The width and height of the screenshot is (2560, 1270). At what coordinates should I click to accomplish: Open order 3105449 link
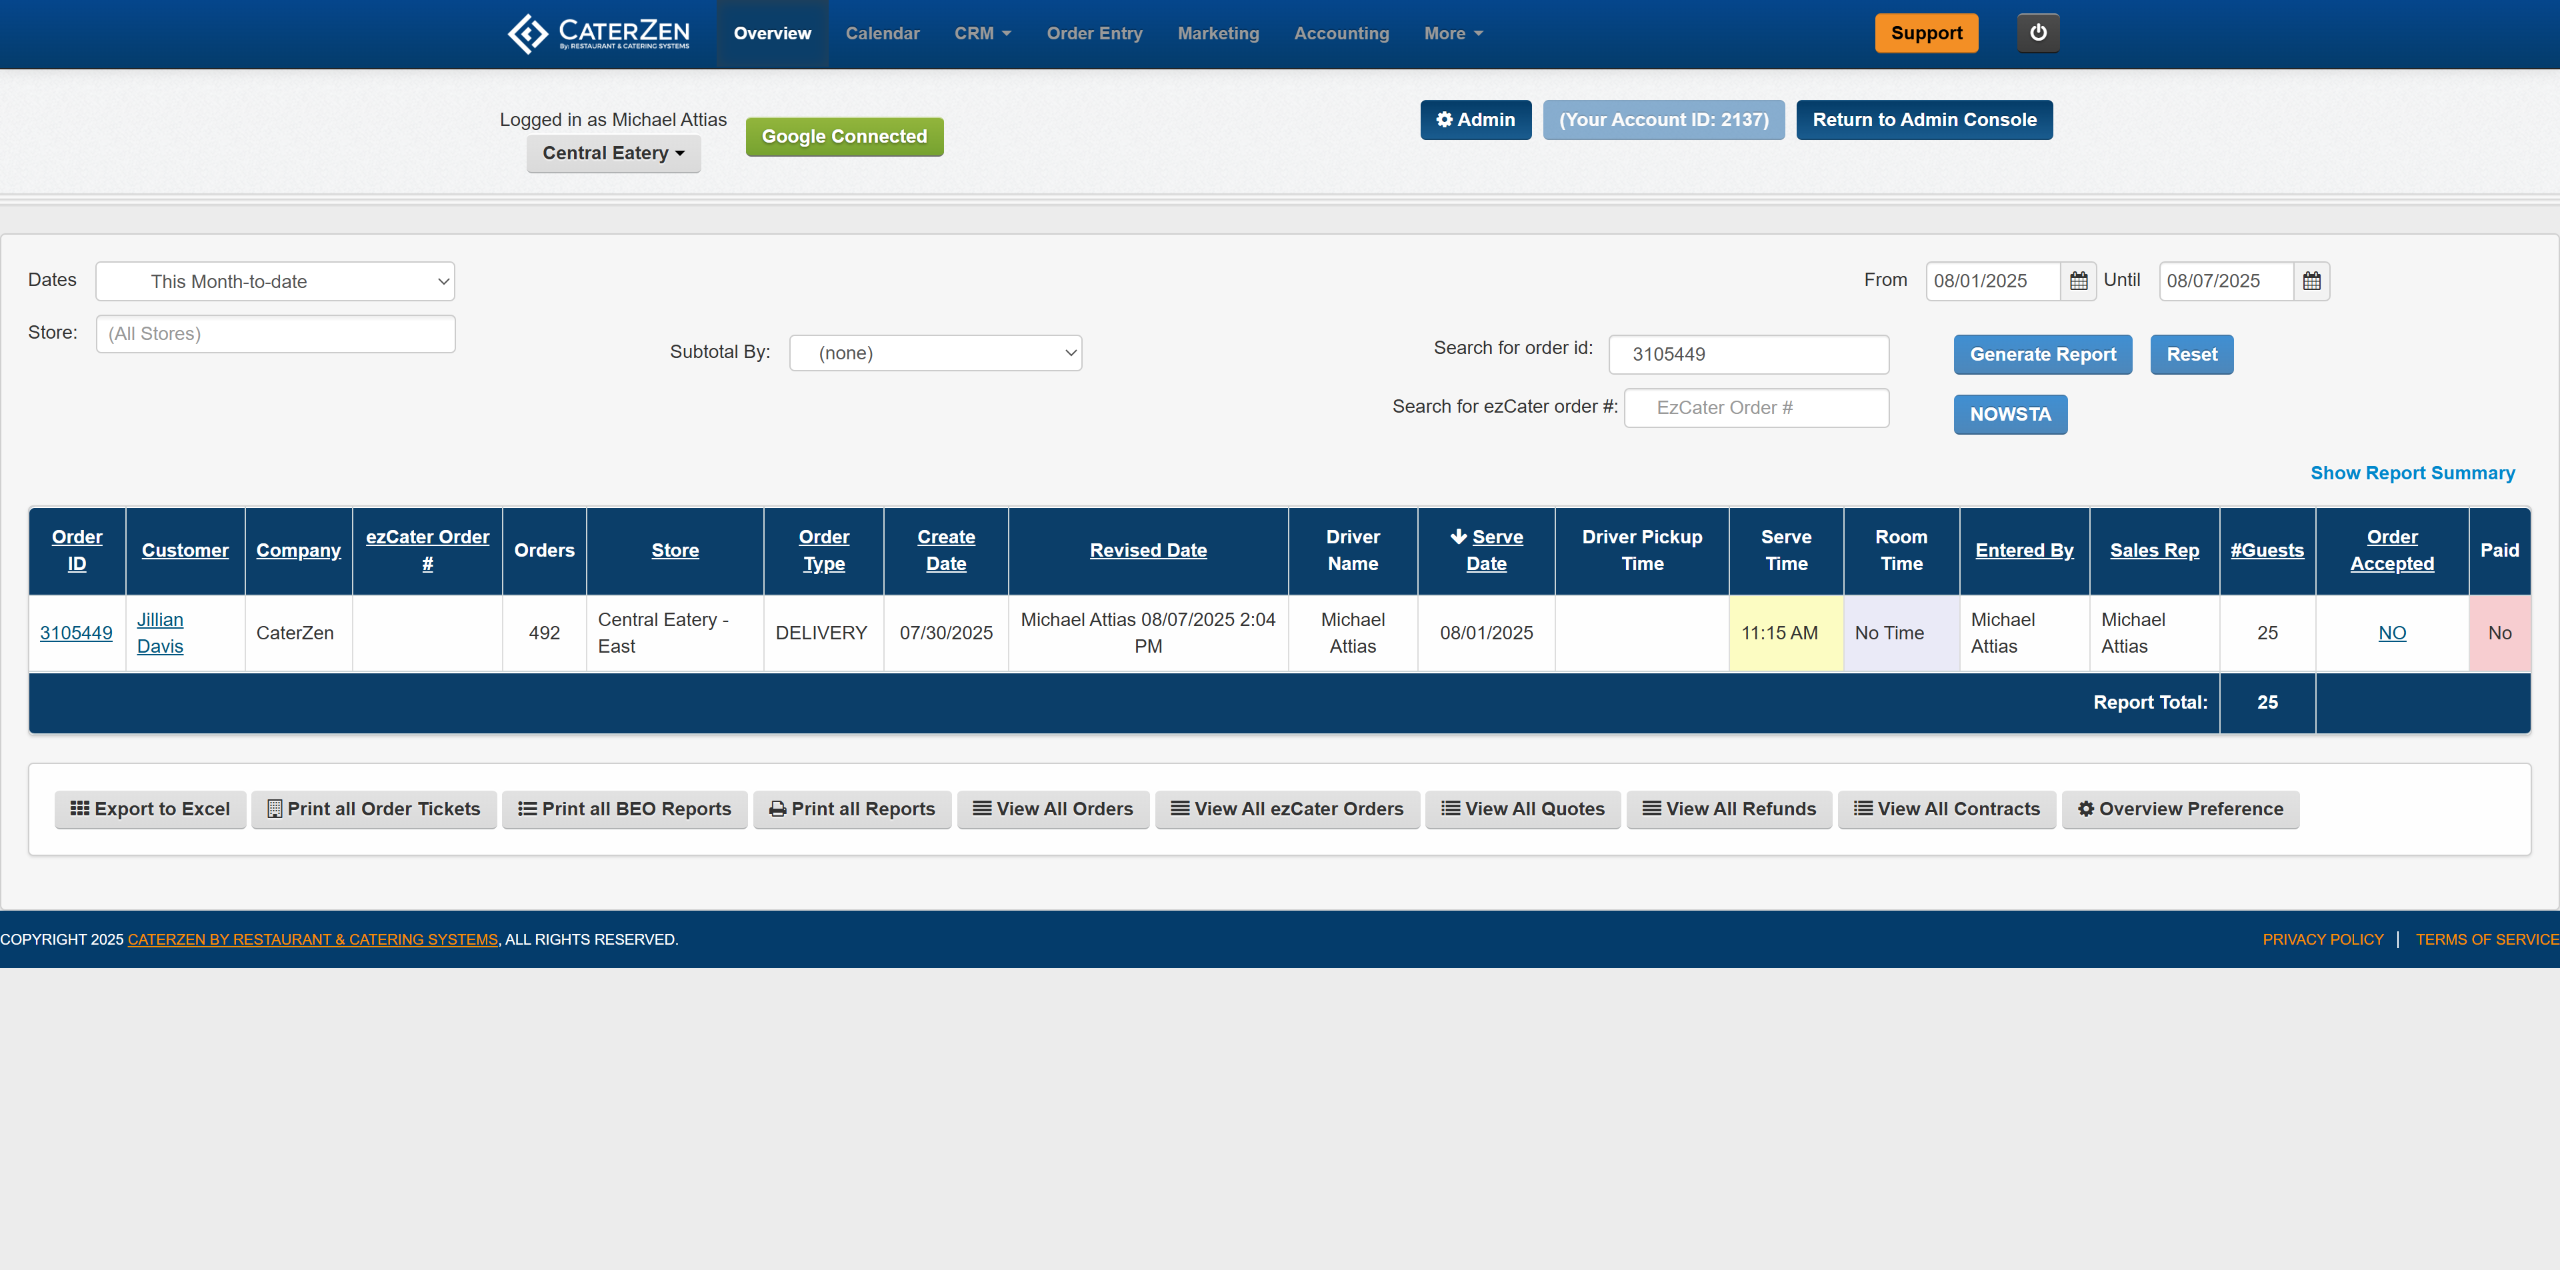point(76,633)
